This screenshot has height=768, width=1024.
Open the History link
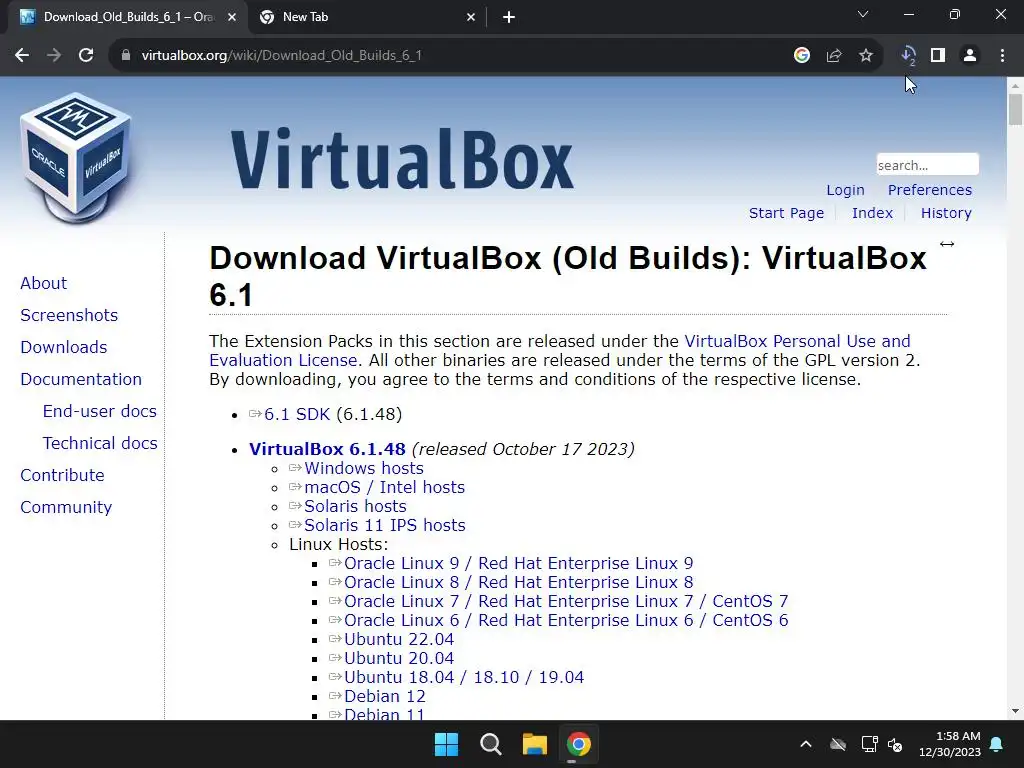coord(946,213)
